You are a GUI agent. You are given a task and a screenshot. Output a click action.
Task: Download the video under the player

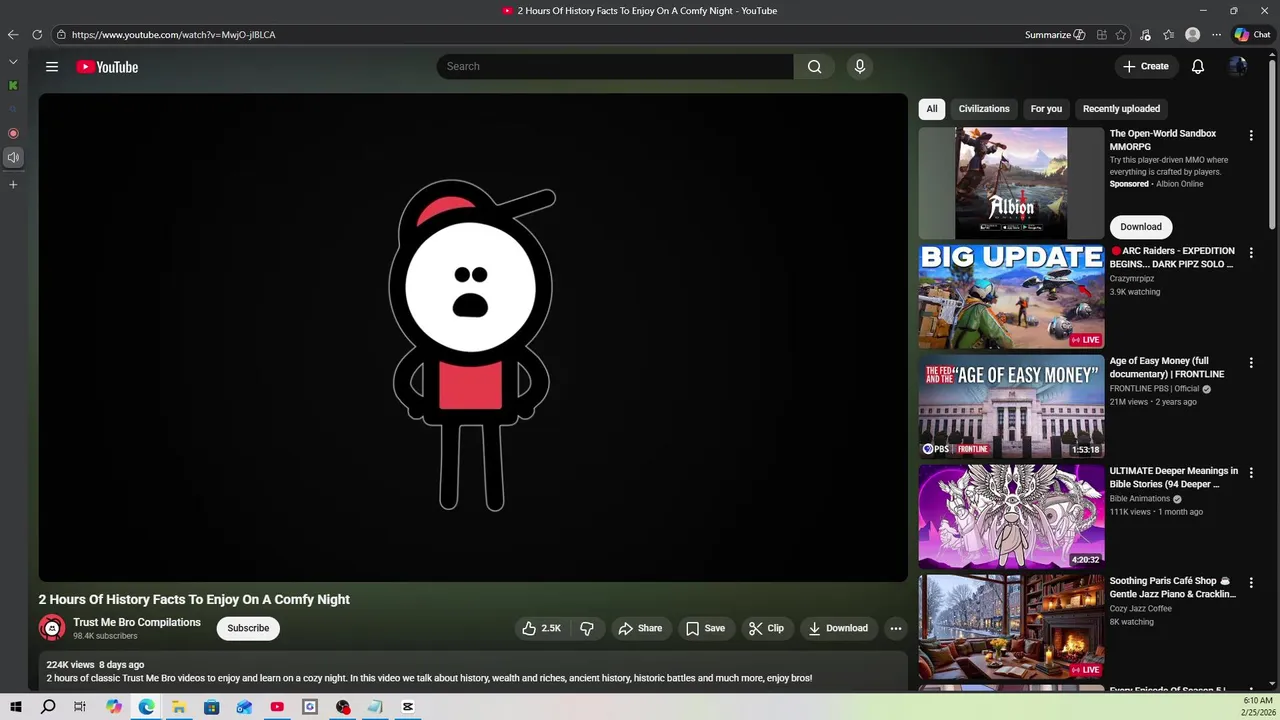point(838,628)
